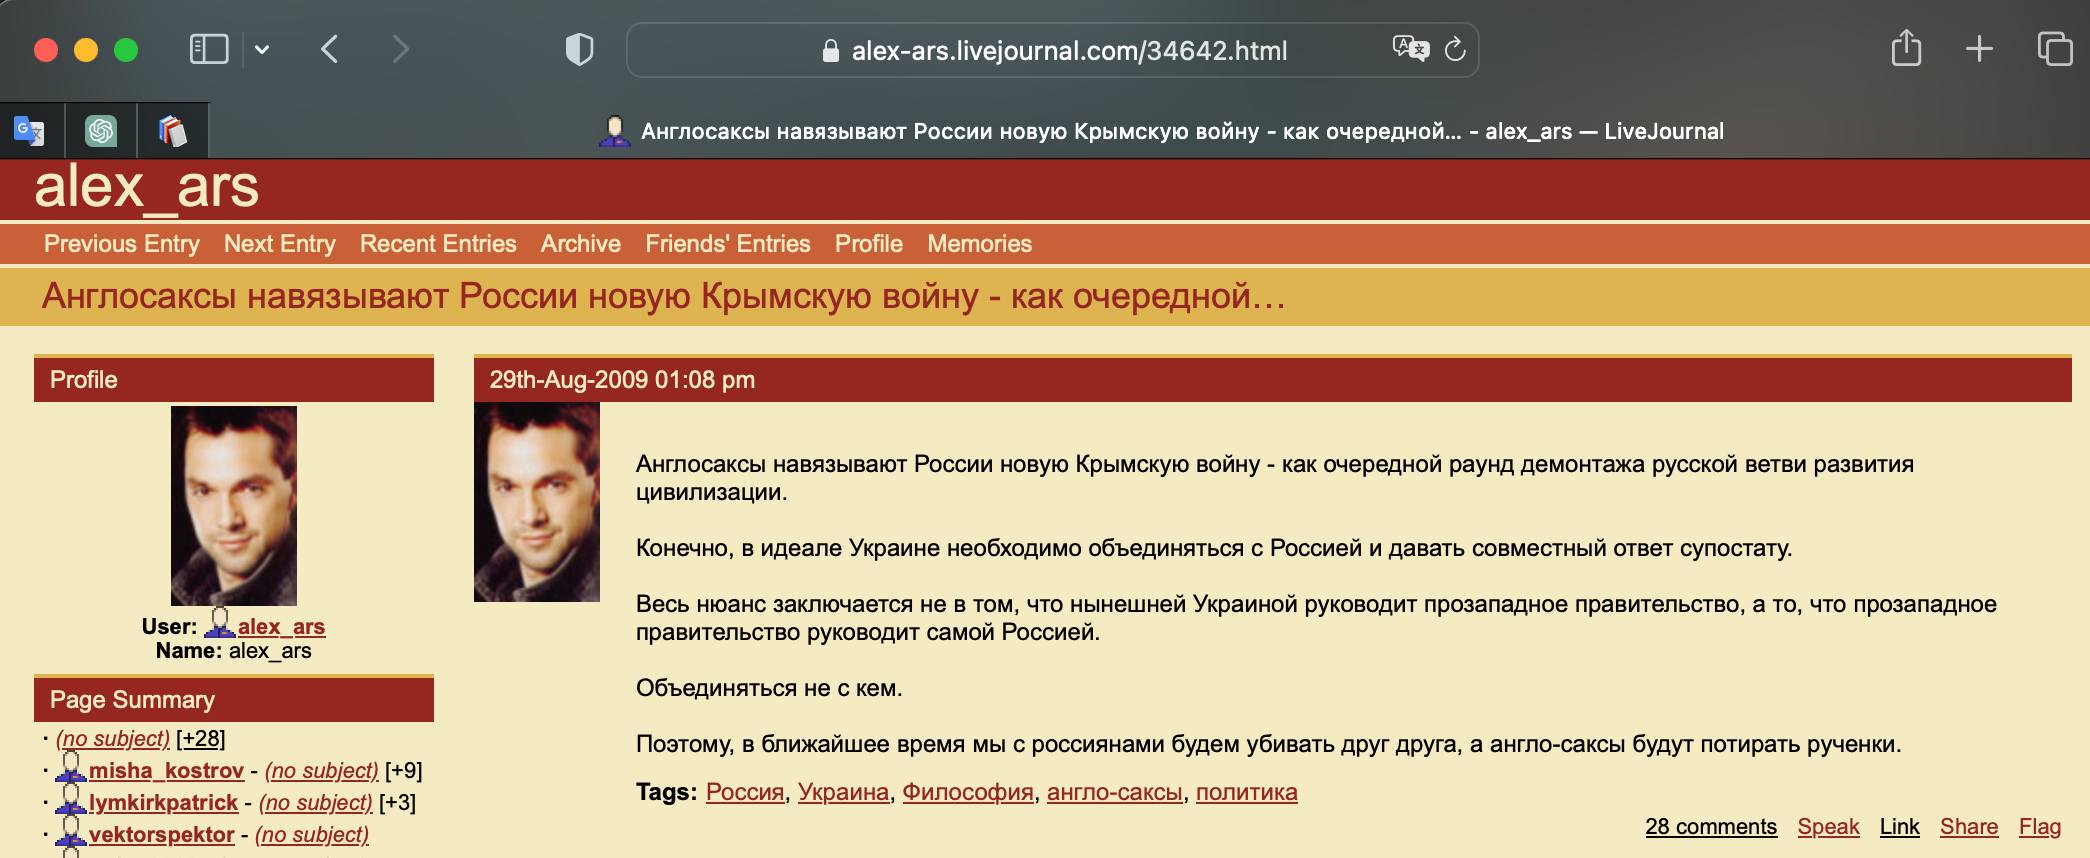
Task: Click the translate page icon in address bar
Action: [1410, 49]
